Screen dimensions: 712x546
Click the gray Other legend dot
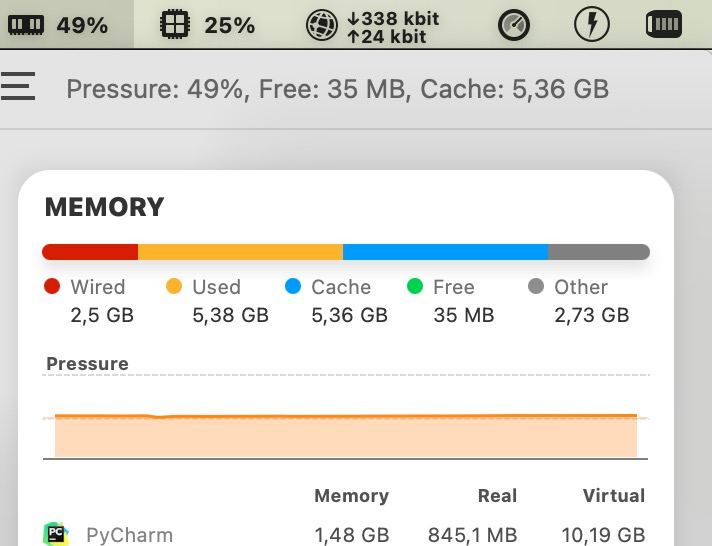(536, 287)
